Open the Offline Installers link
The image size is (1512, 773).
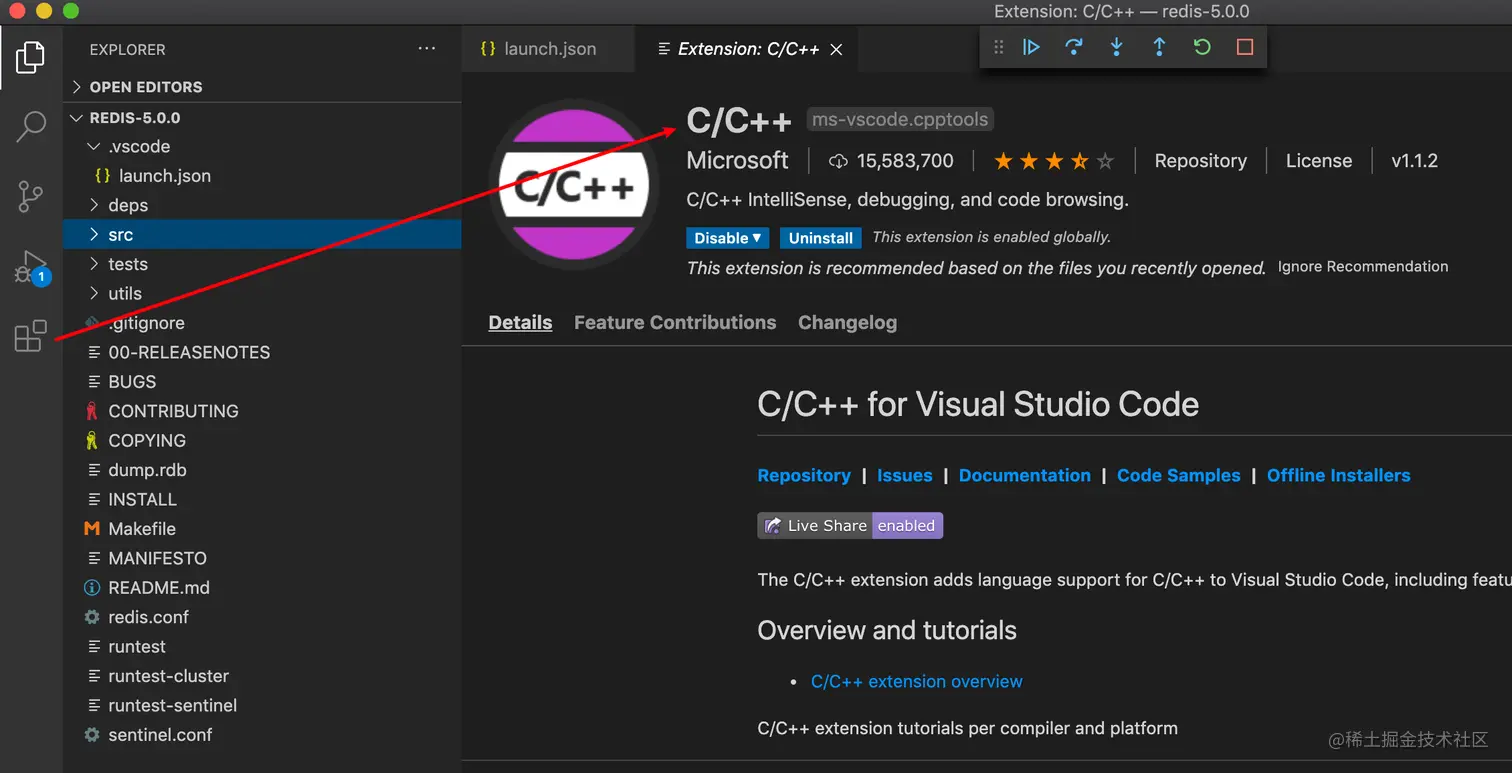1338,476
